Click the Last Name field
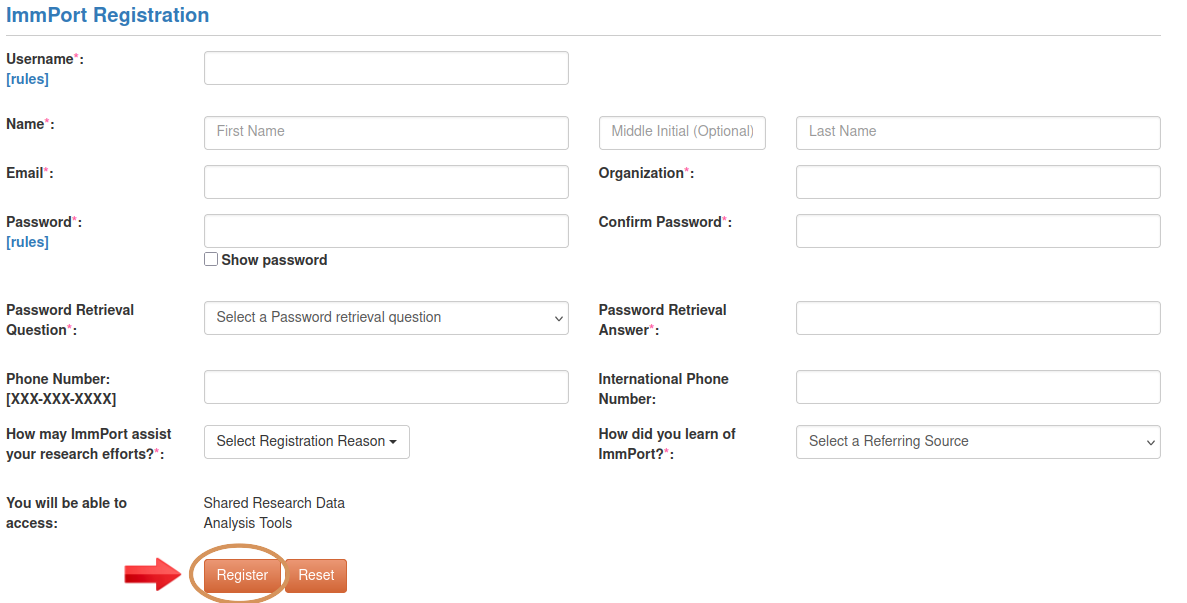 coord(978,132)
